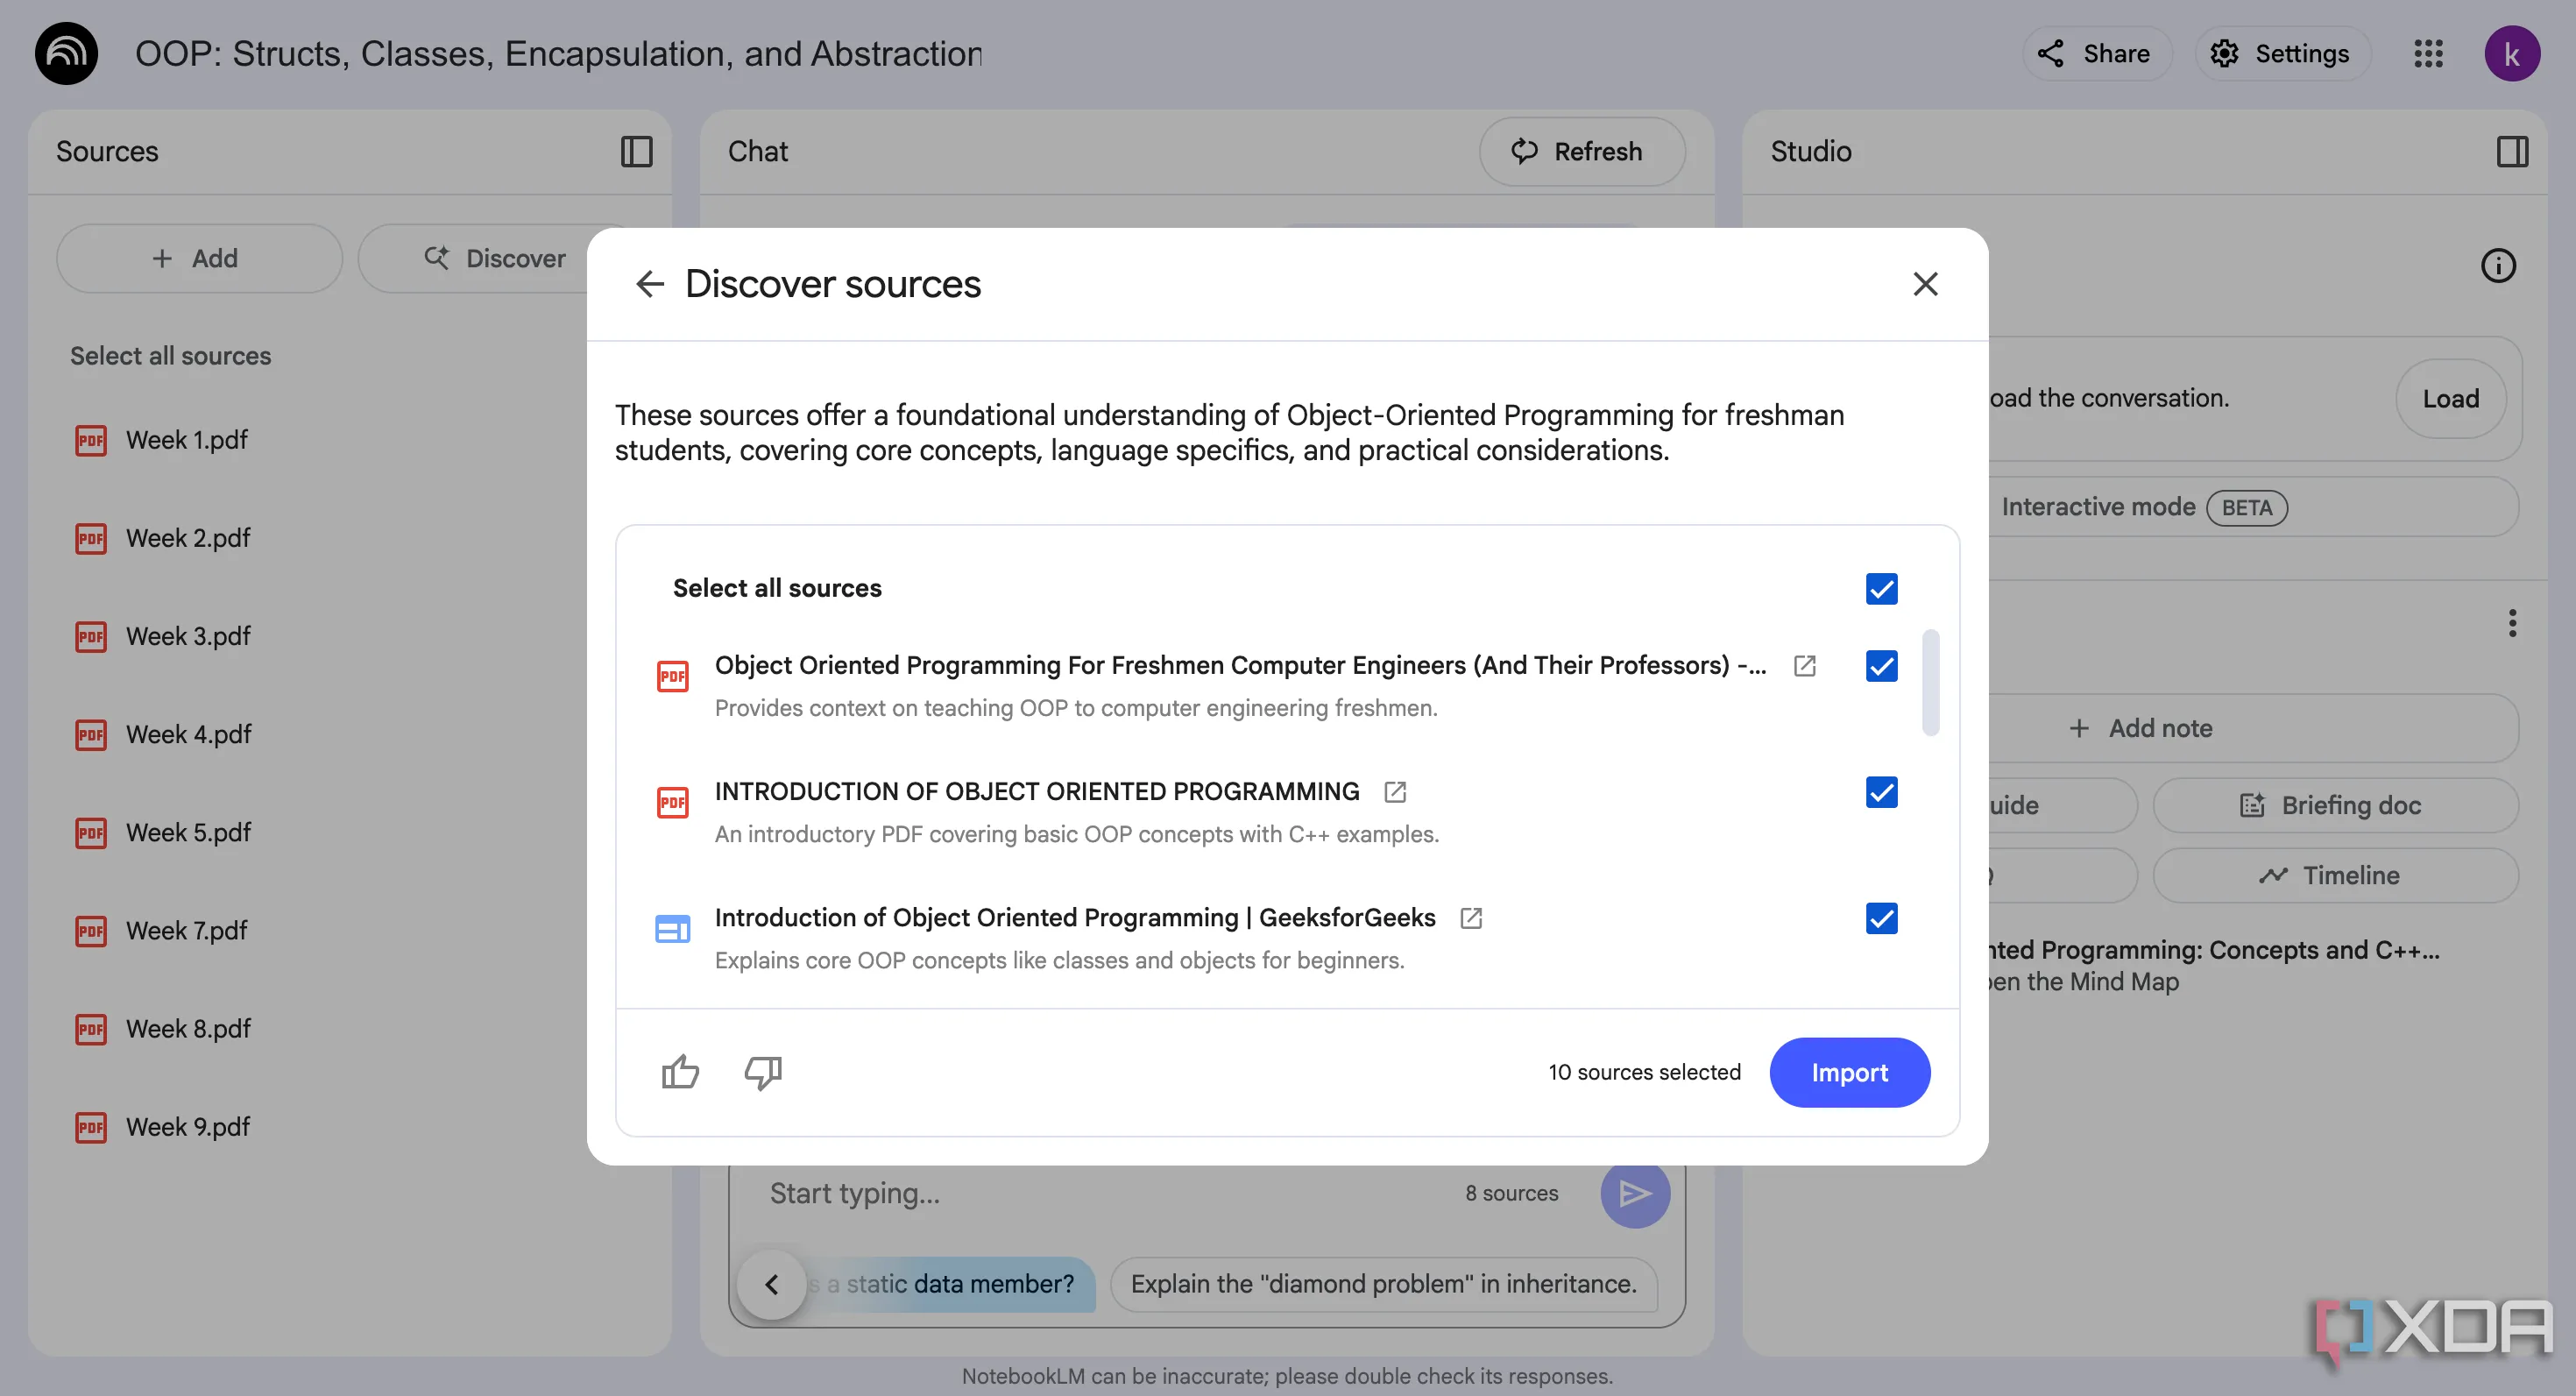Click the PDF icon of Week 1.pdf
The height and width of the screenshot is (1396, 2576).
click(91, 440)
